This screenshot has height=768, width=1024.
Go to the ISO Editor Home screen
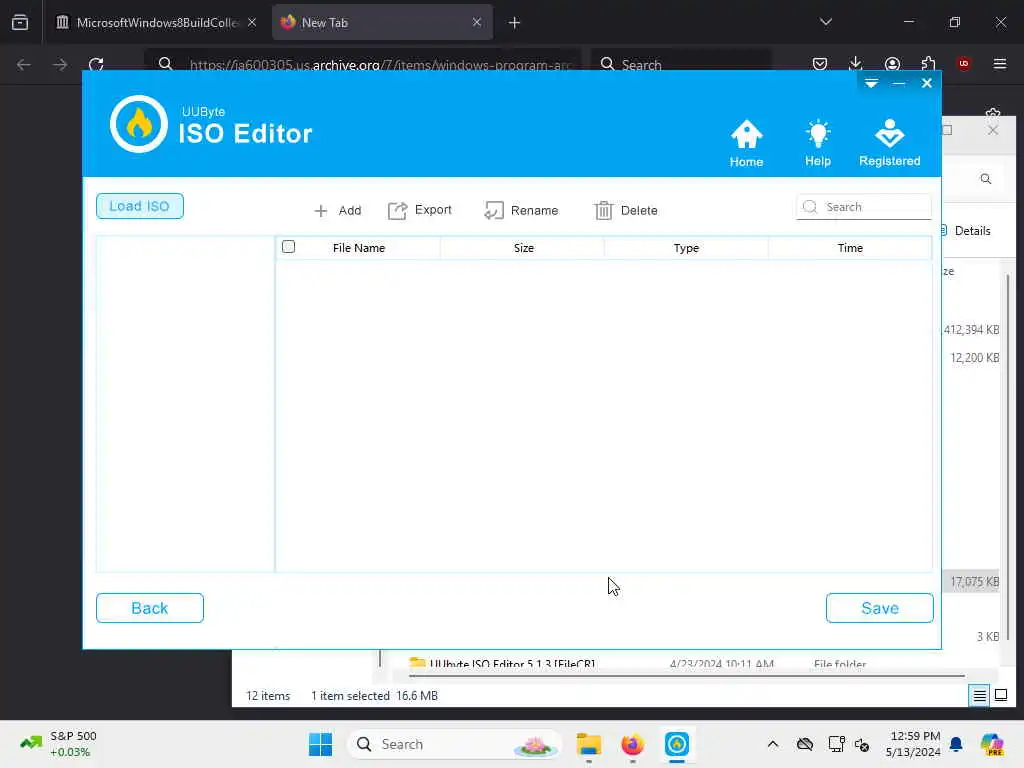[x=746, y=144]
